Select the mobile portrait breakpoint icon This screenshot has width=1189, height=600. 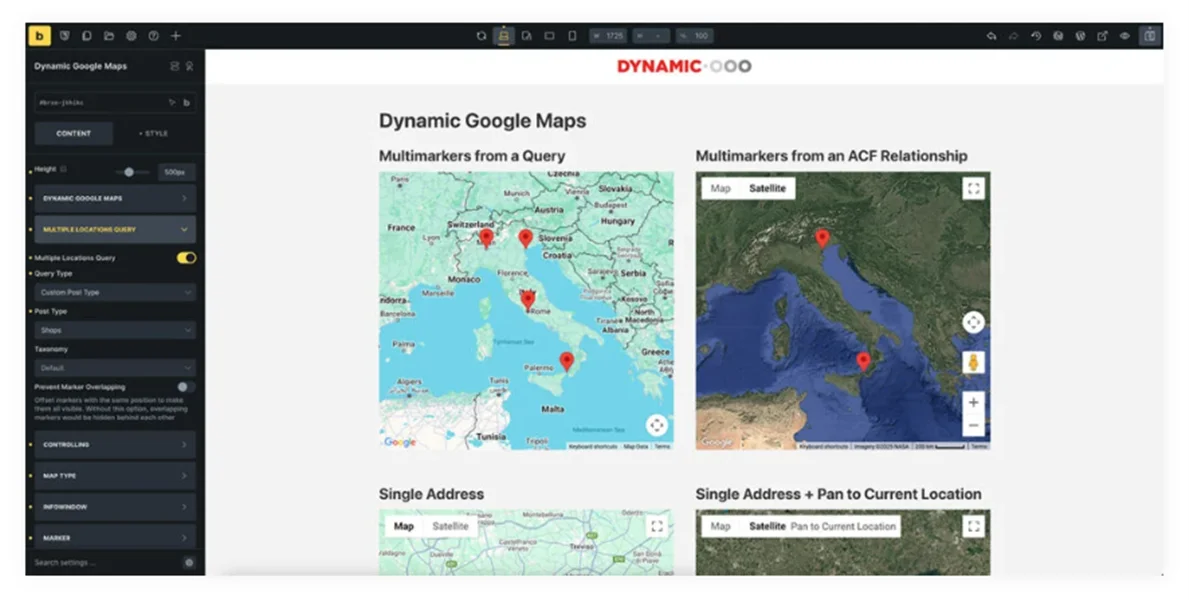coord(572,36)
